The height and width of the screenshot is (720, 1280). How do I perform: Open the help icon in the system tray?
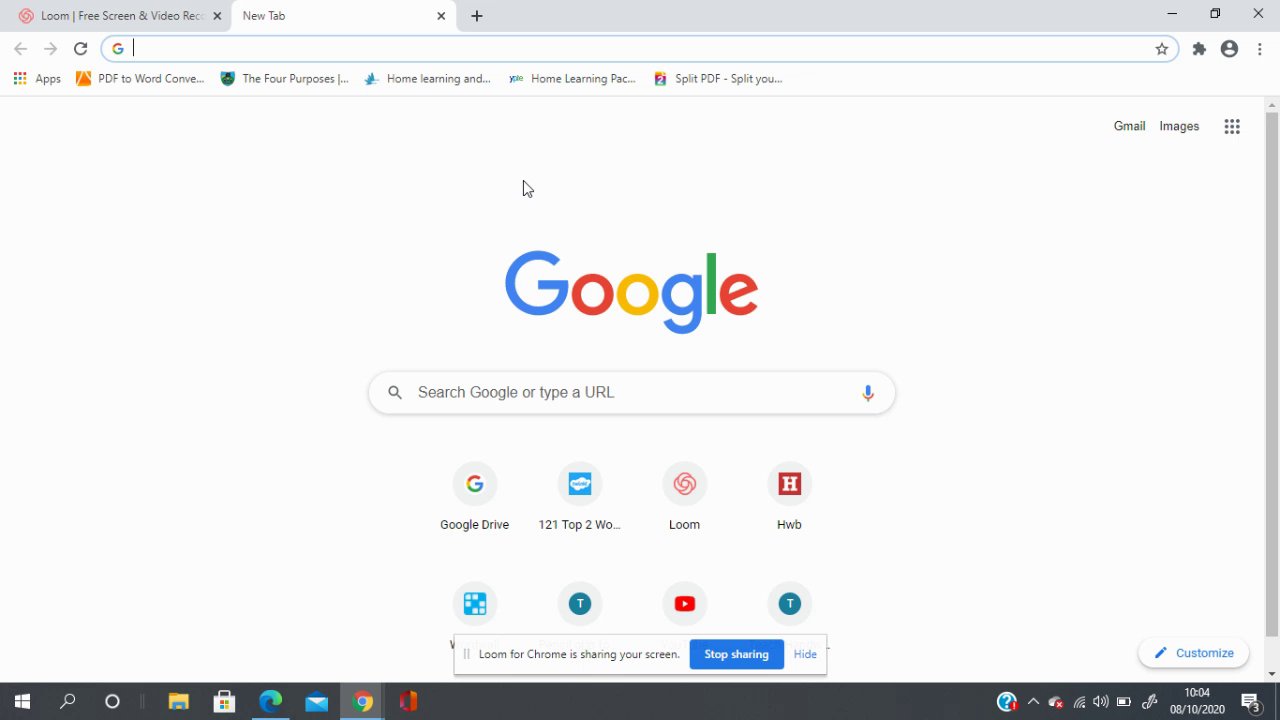(x=1007, y=702)
